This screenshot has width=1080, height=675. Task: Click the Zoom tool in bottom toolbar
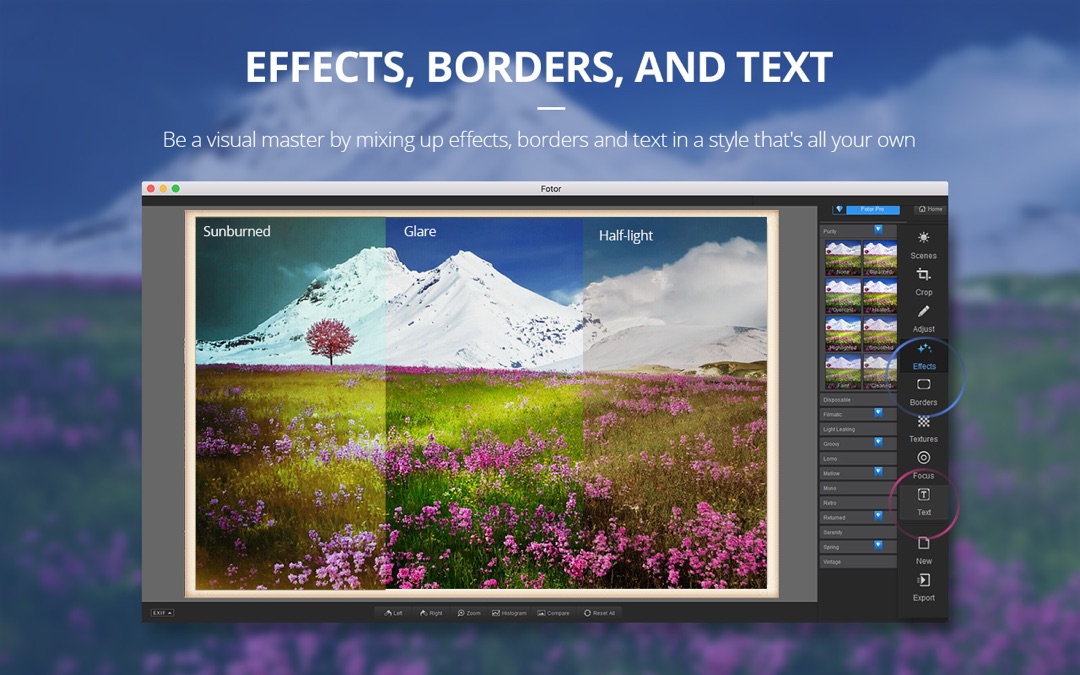(x=469, y=612)
